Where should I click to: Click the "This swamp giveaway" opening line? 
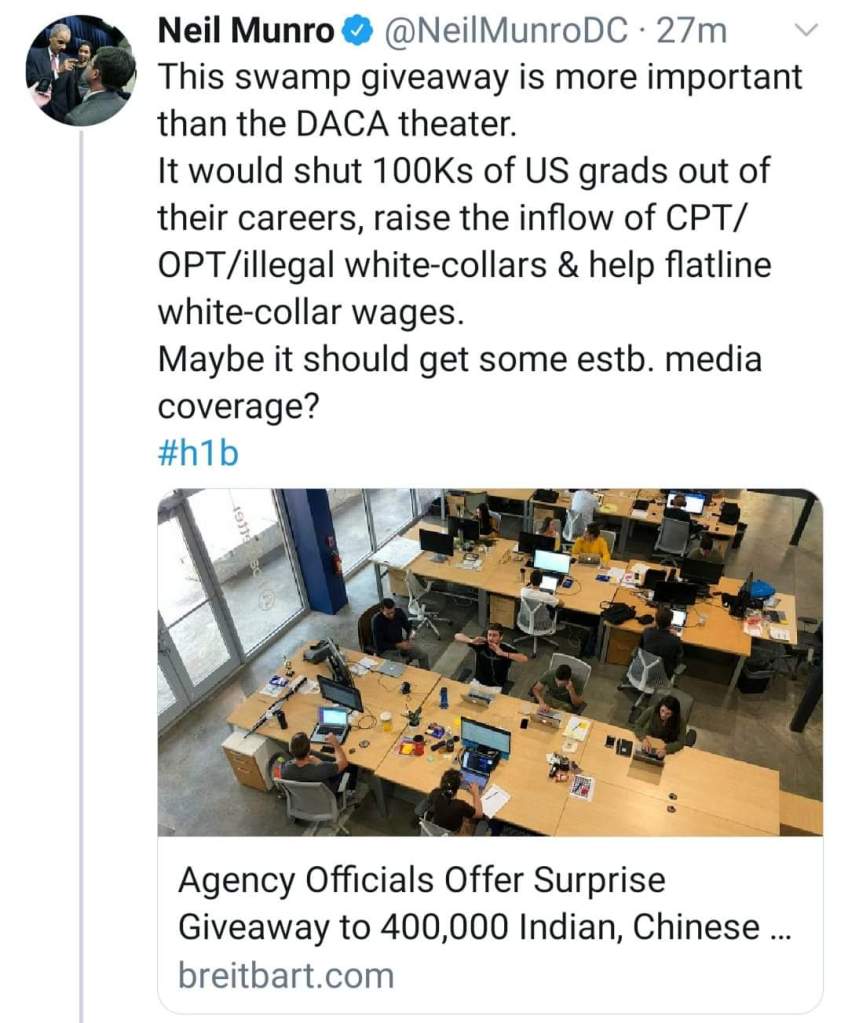(479, 77)
